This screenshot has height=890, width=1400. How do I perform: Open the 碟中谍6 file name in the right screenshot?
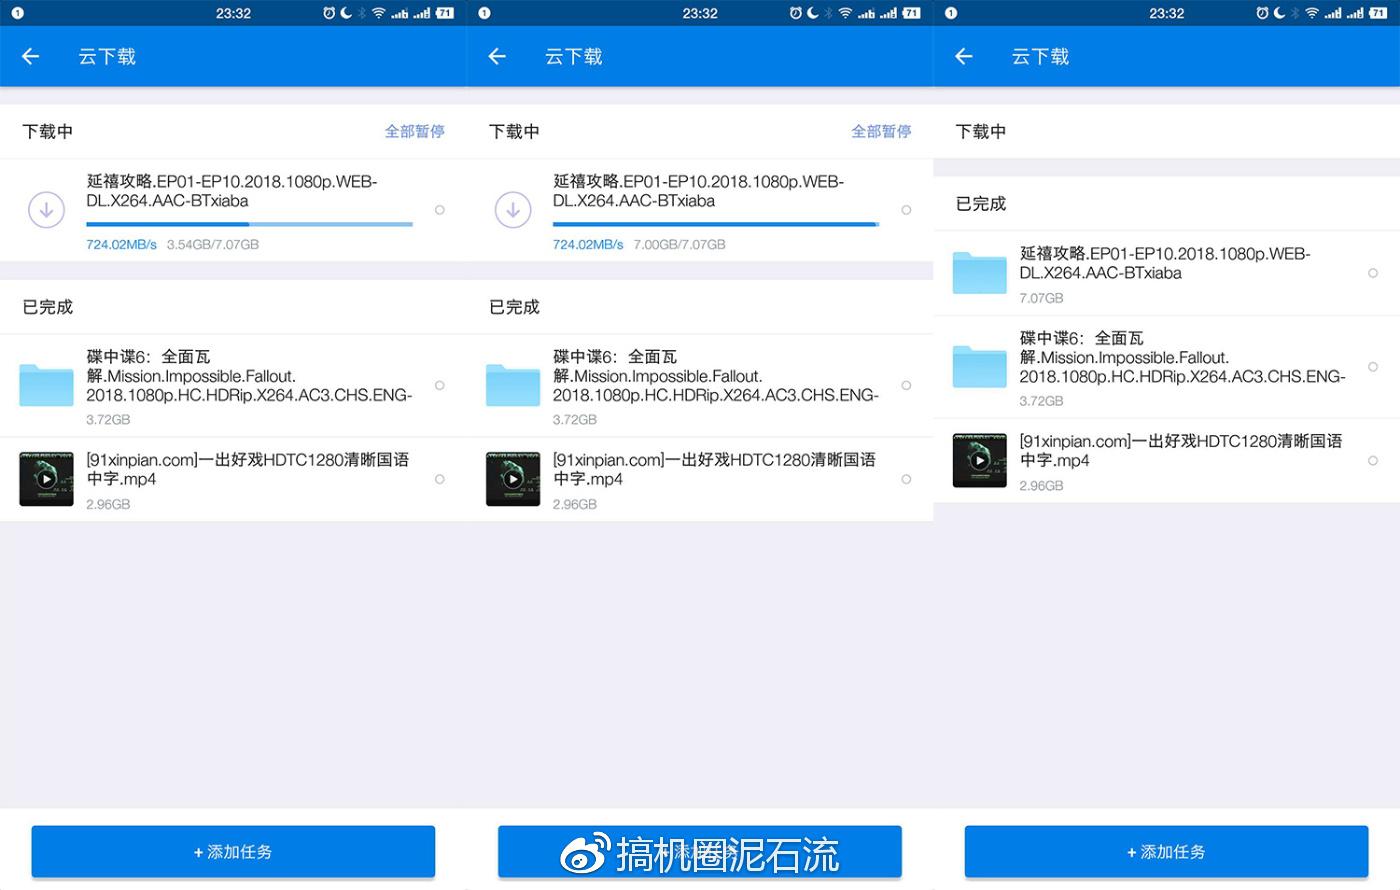point(1182,357)
